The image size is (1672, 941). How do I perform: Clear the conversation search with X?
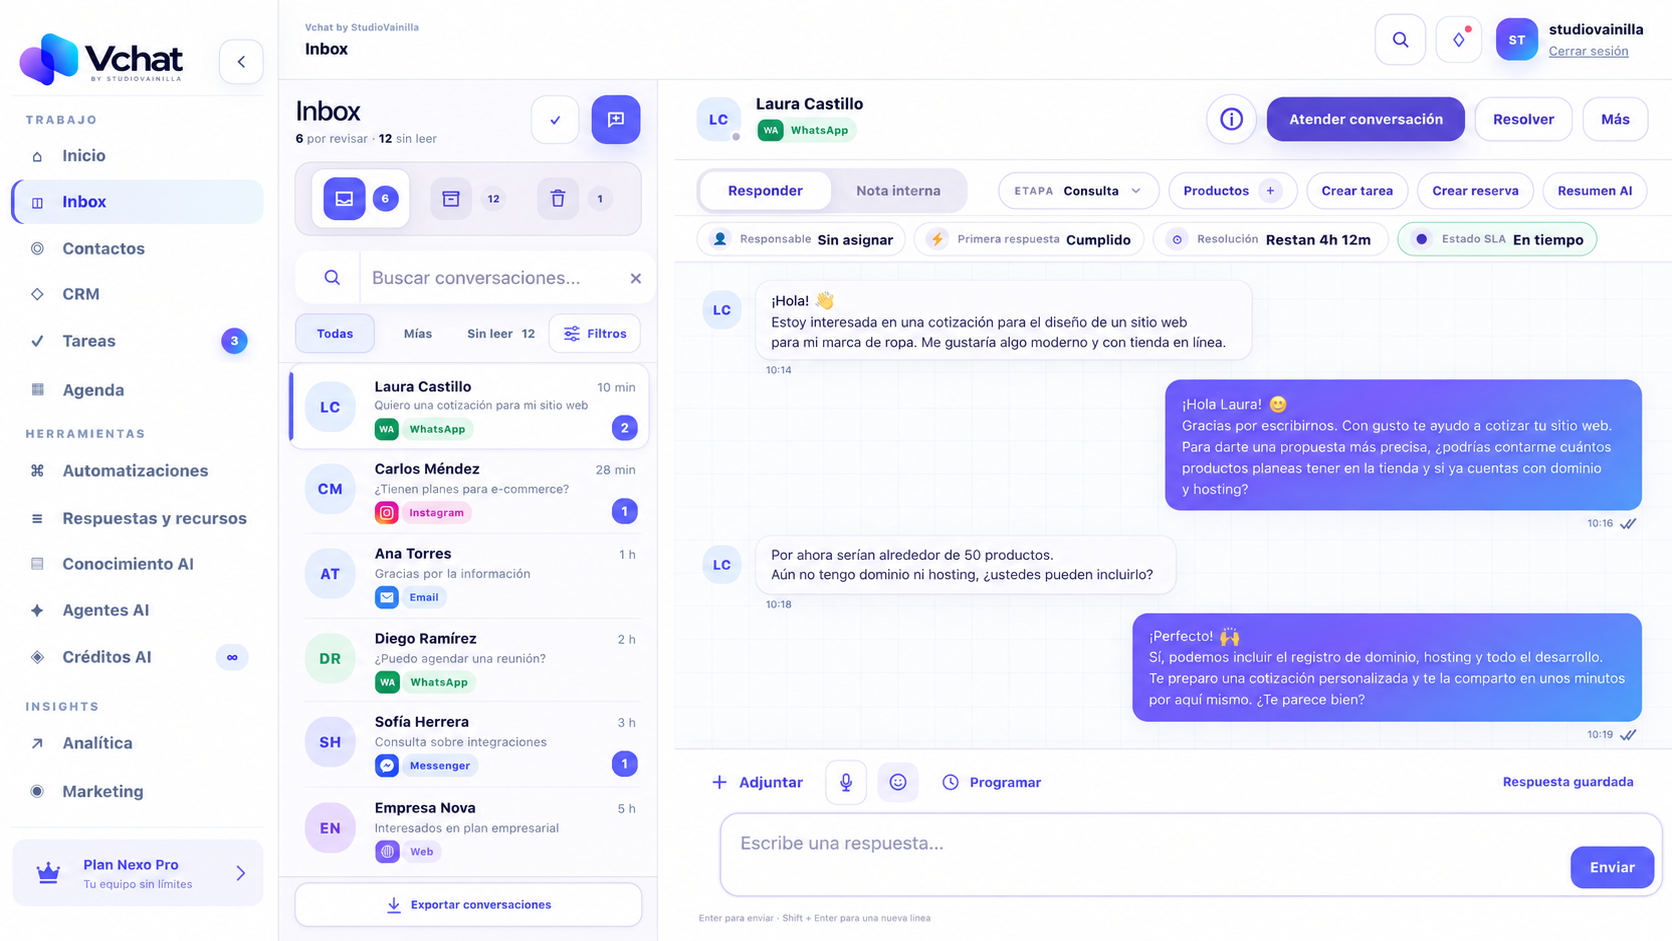point(636,278)
